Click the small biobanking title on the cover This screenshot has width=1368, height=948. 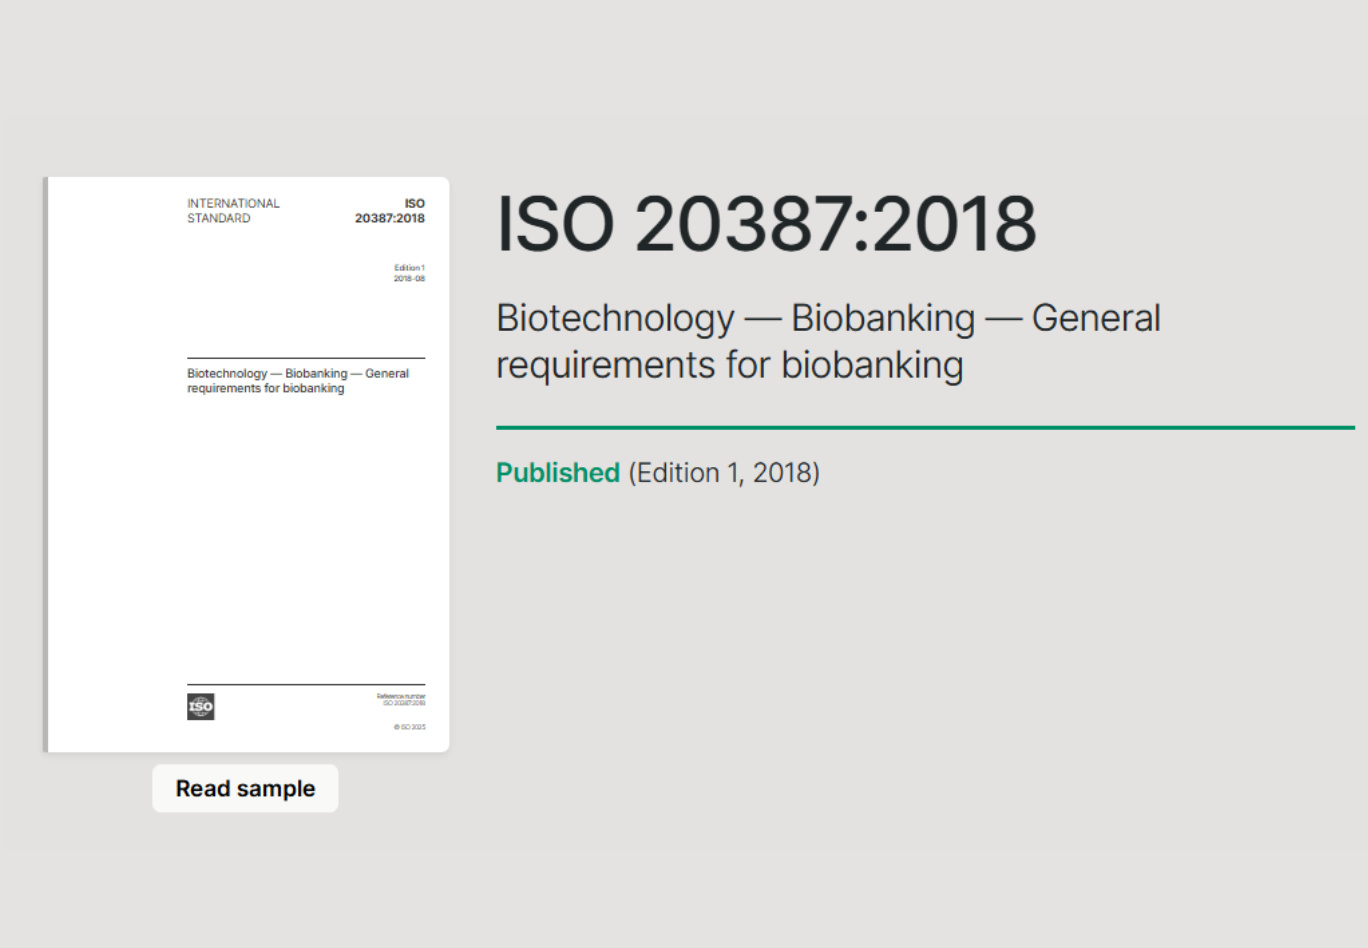click(297, 381)
